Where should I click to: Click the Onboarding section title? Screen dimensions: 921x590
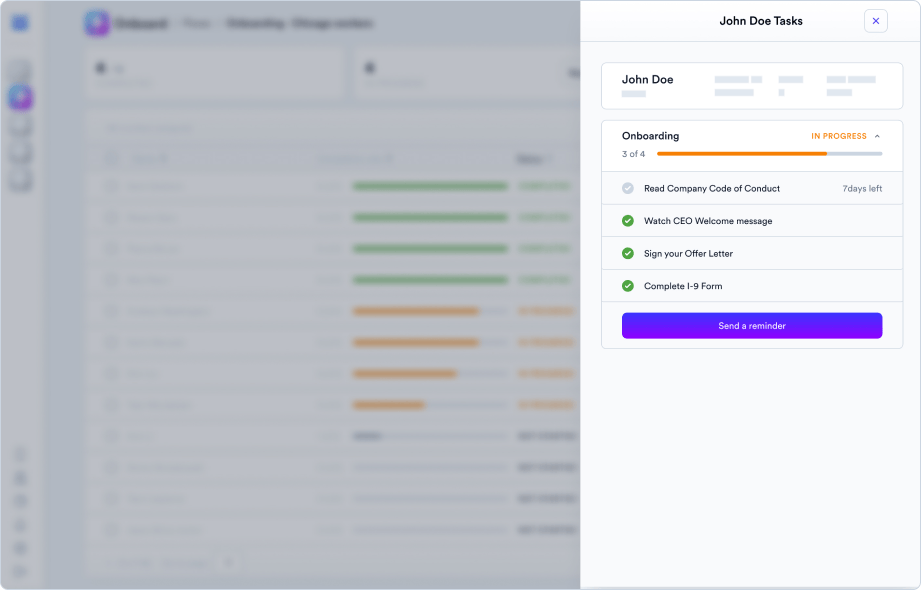pyautogui.click(x=650, y=136)
